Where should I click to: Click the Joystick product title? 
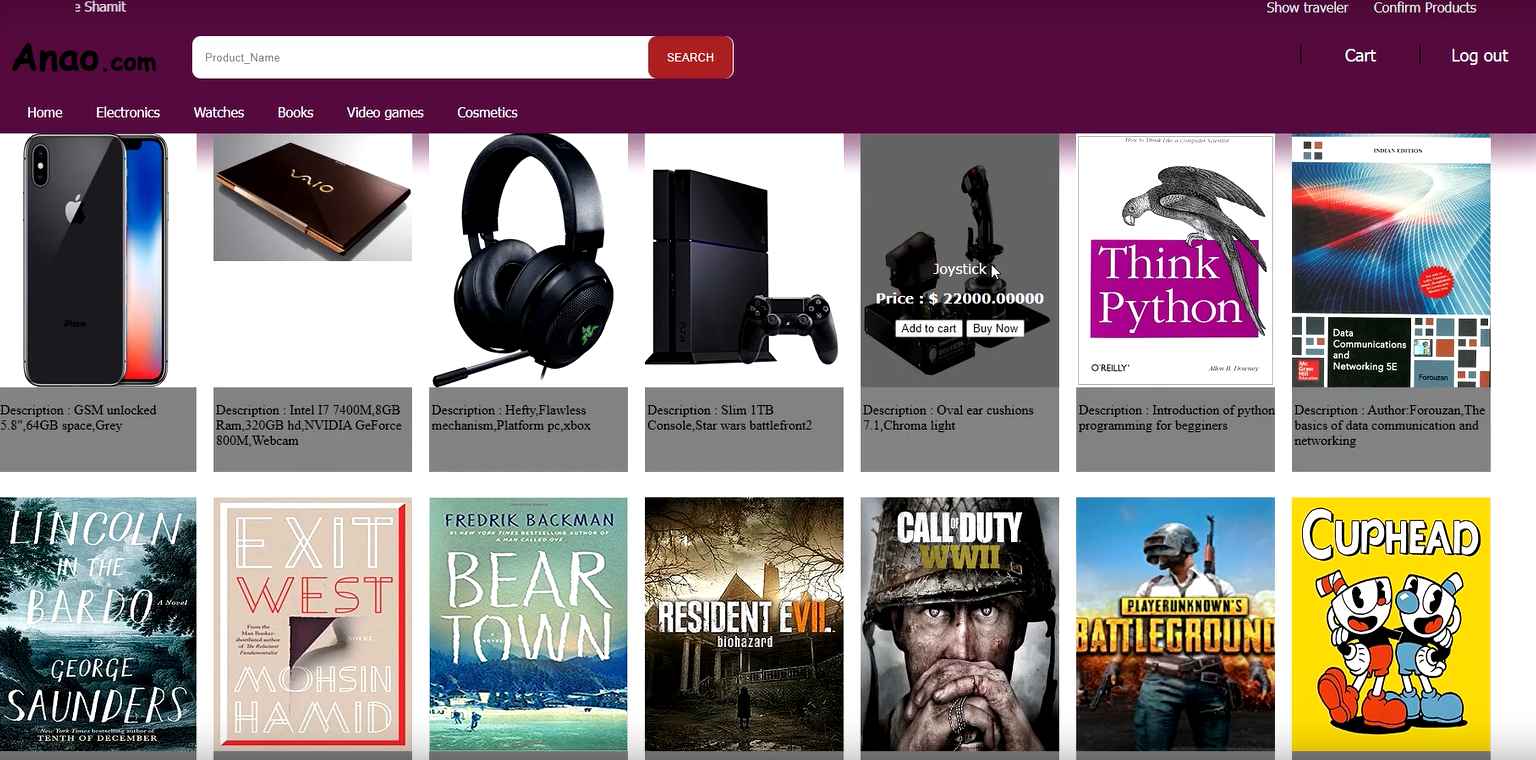[959, 269]
